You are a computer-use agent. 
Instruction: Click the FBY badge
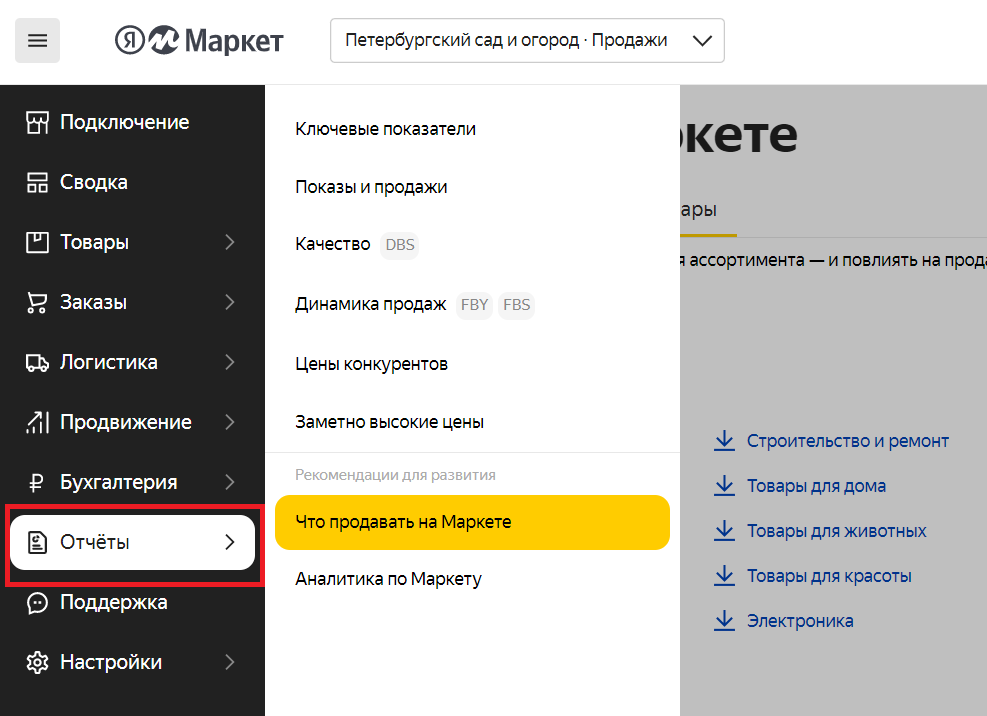point(474,305)
